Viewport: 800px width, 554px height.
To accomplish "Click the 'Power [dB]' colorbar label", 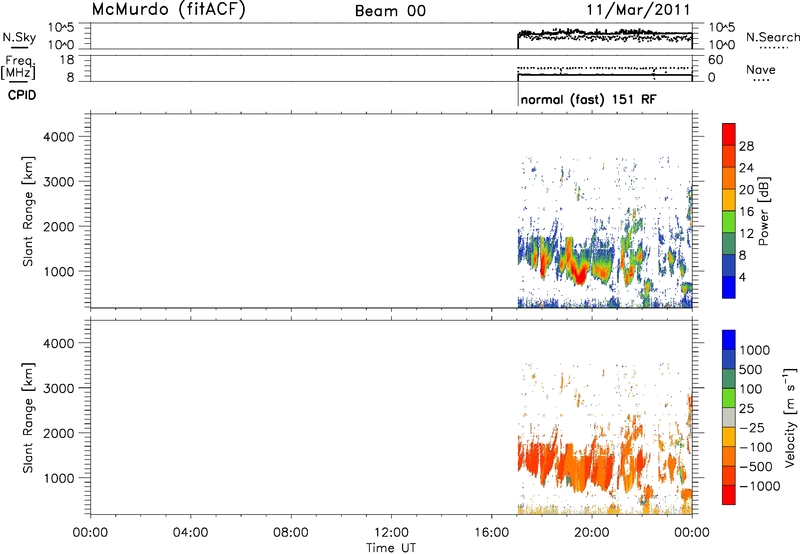I will [x=763, y=211].
